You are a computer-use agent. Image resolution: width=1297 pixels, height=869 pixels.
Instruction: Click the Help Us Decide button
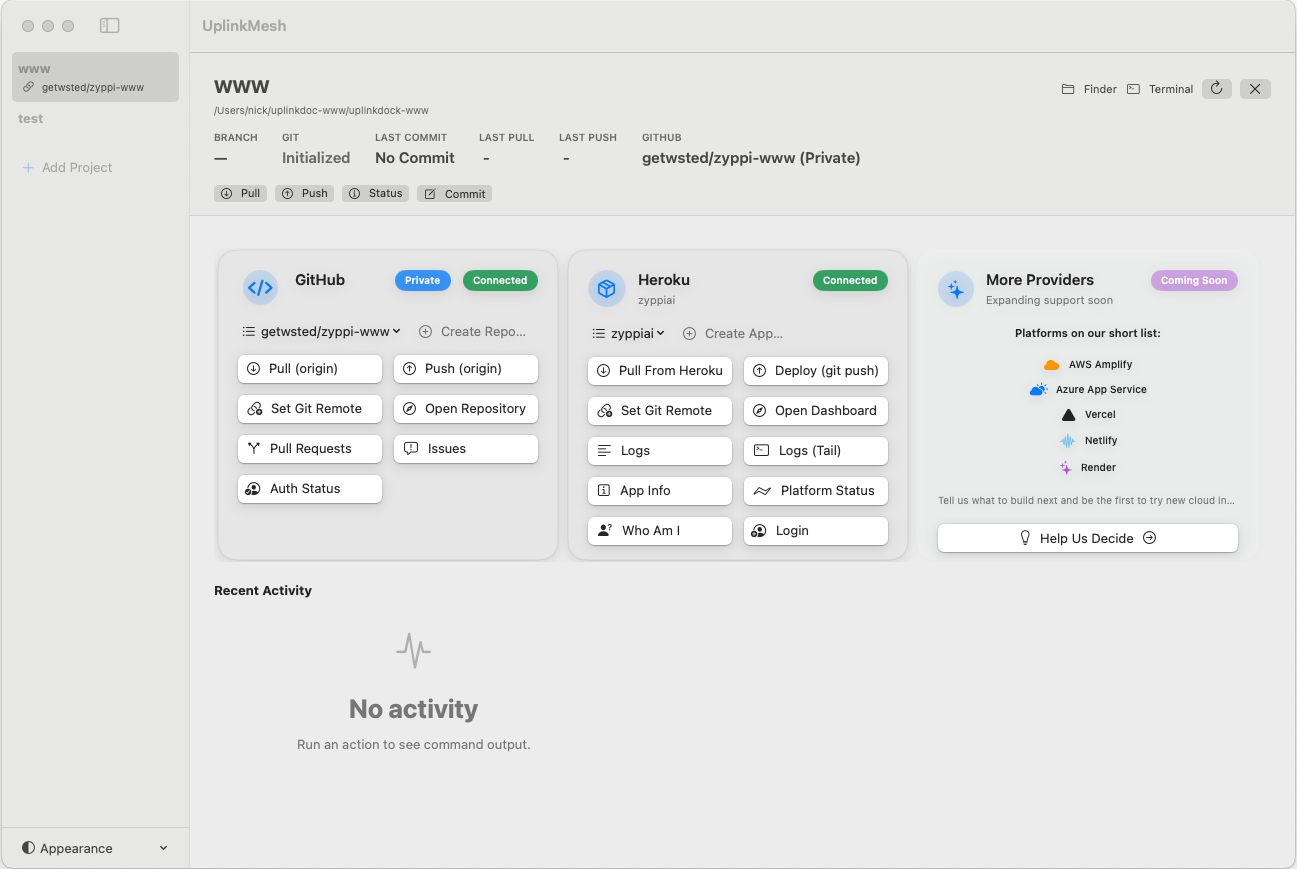tap(1087, 537)
